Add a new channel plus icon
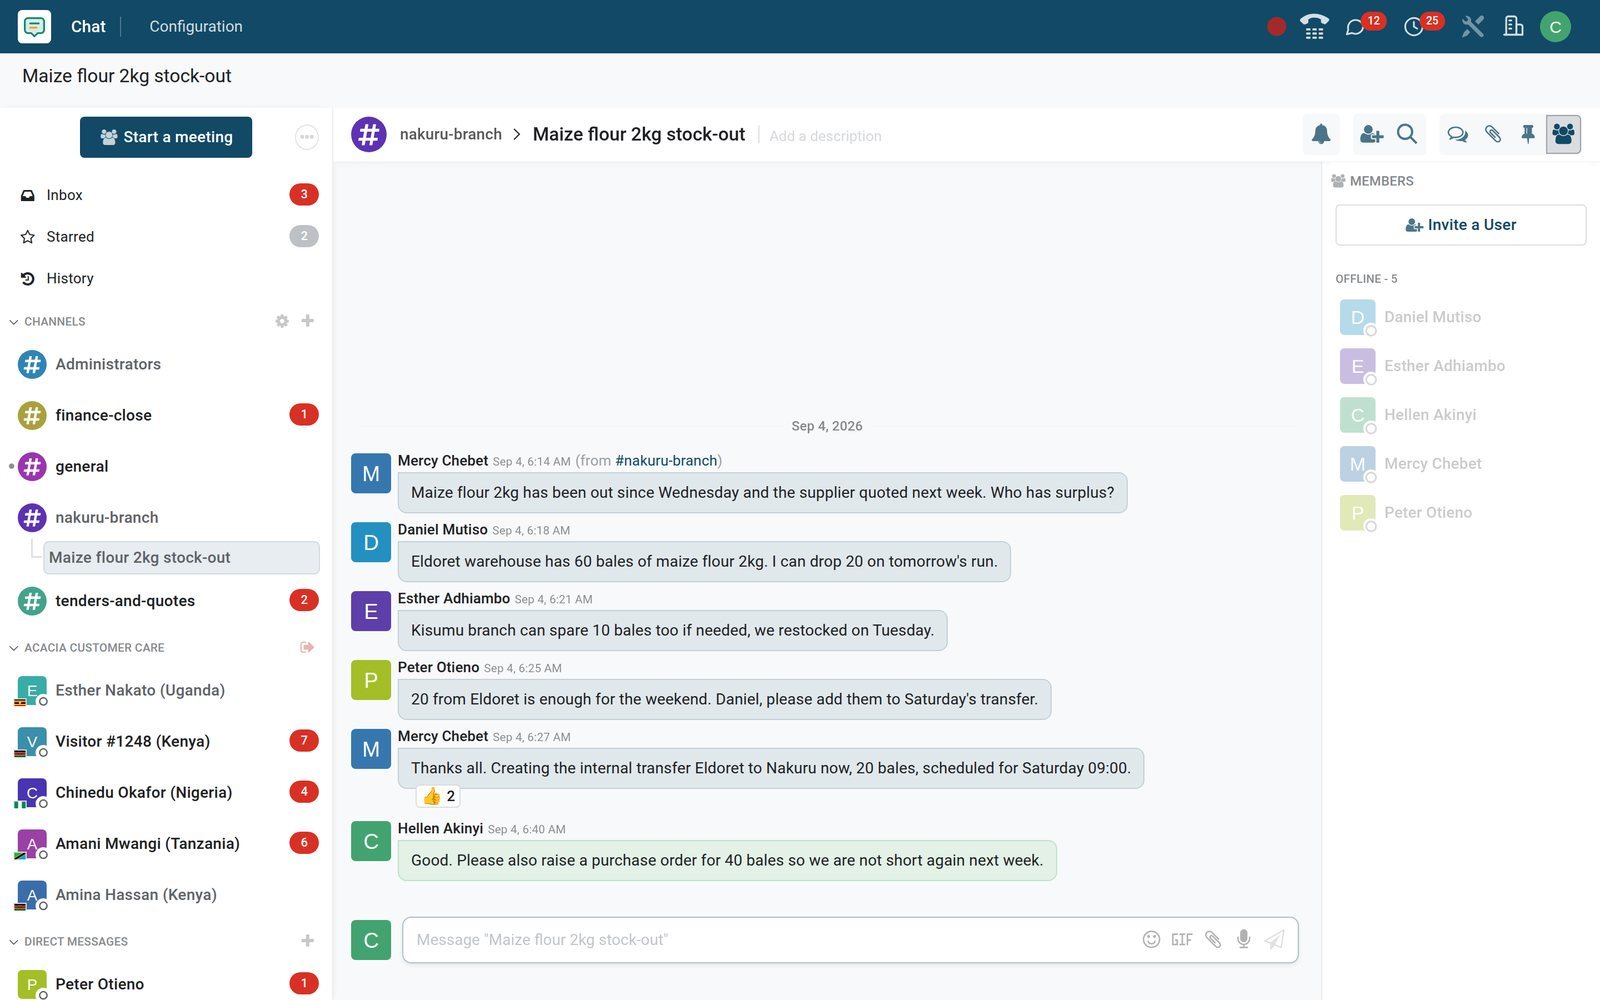 307,321
